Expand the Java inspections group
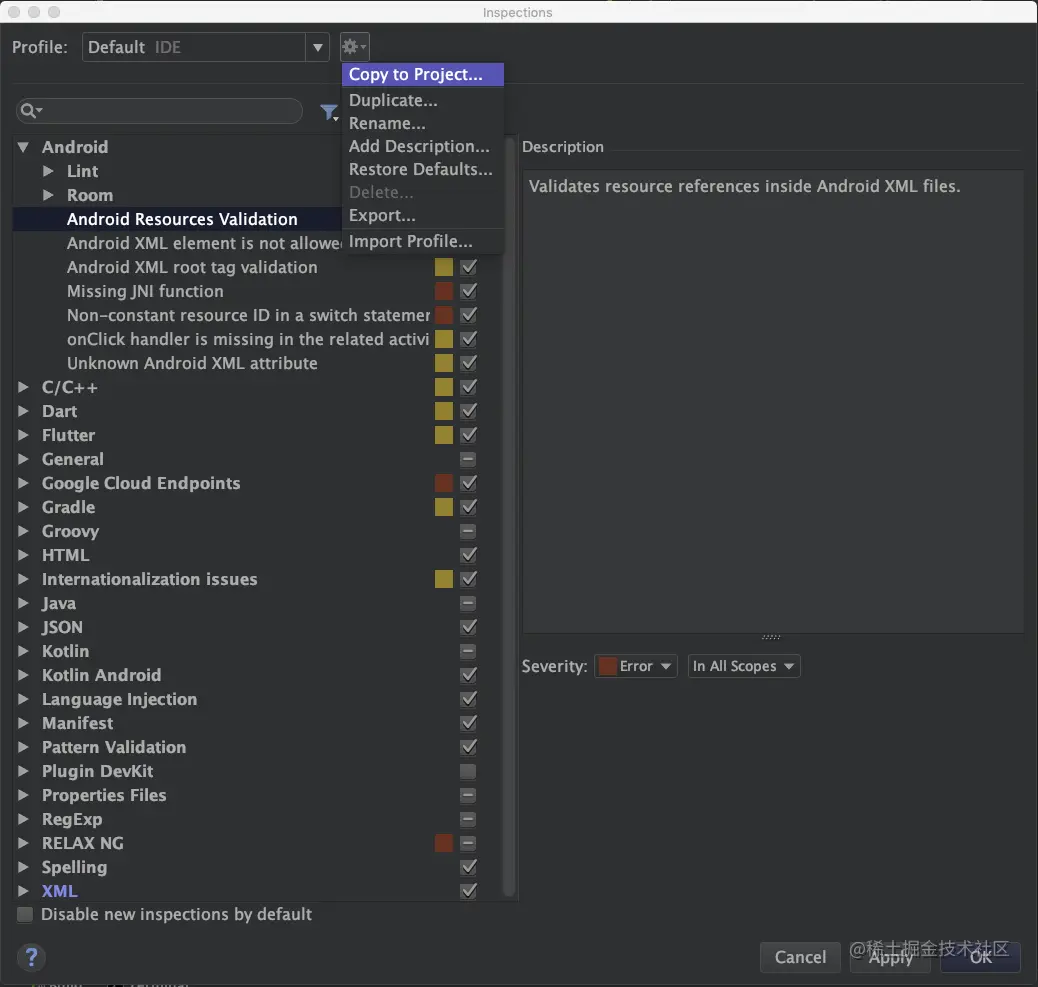 pos(23,603)
